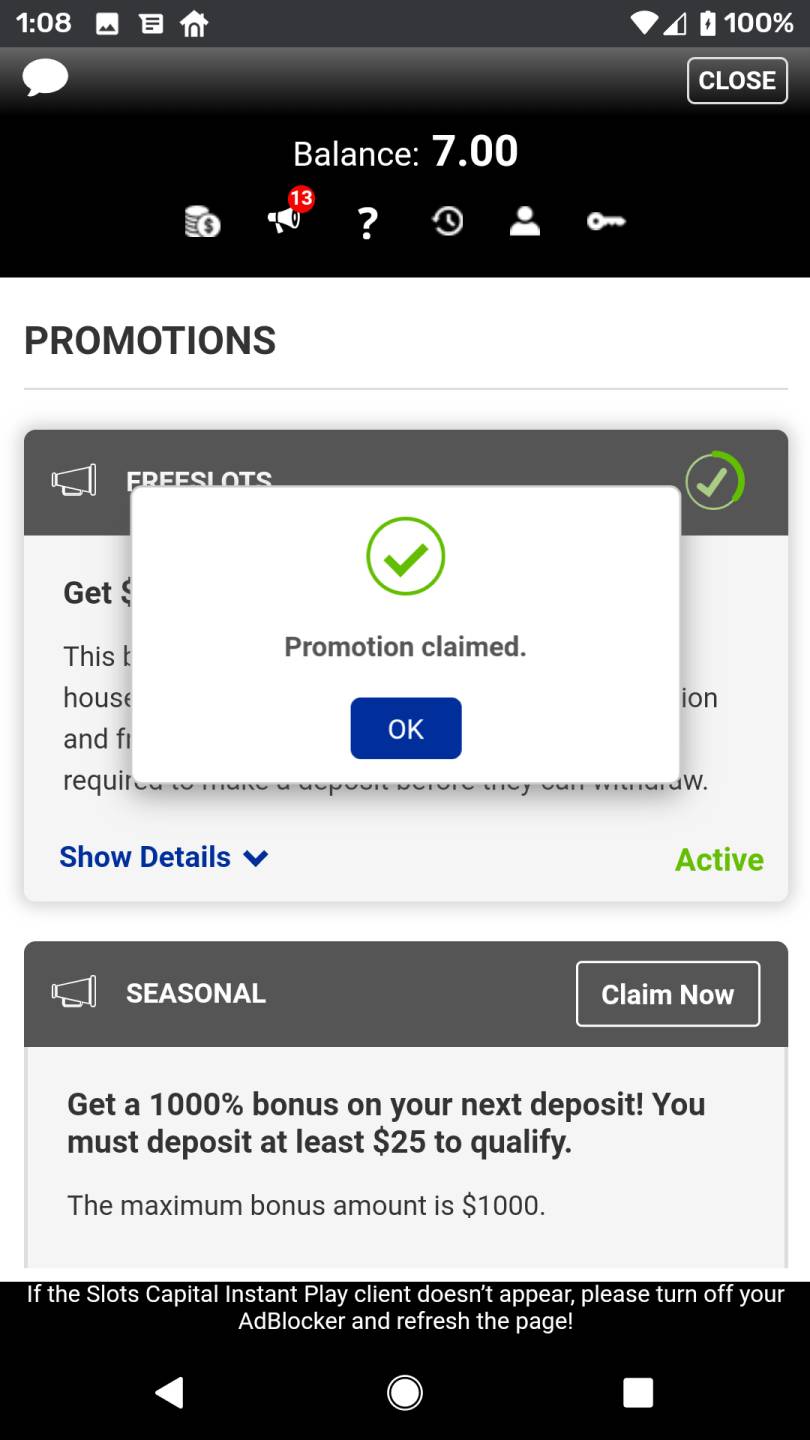Open help question mark icon
The width and height of the screenshot is (810, 1440).
[368, 222]
